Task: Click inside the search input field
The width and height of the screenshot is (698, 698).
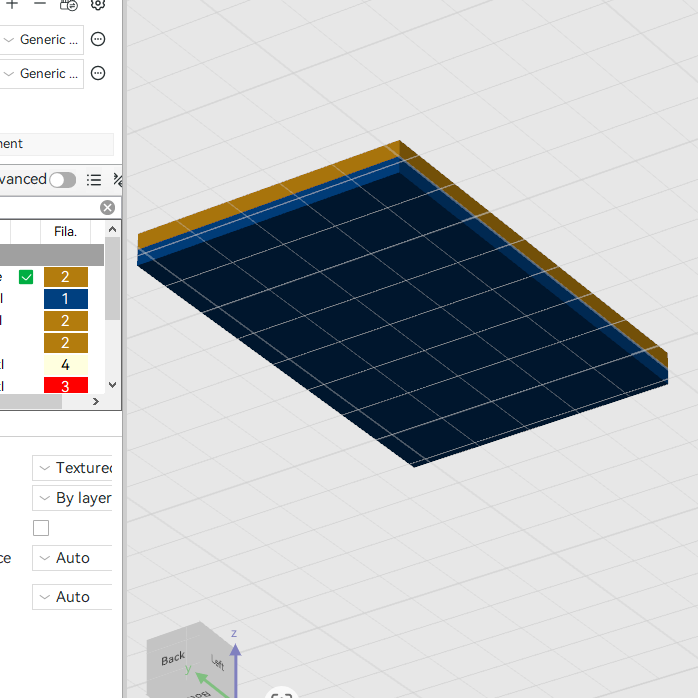Action: coord(49,207)
